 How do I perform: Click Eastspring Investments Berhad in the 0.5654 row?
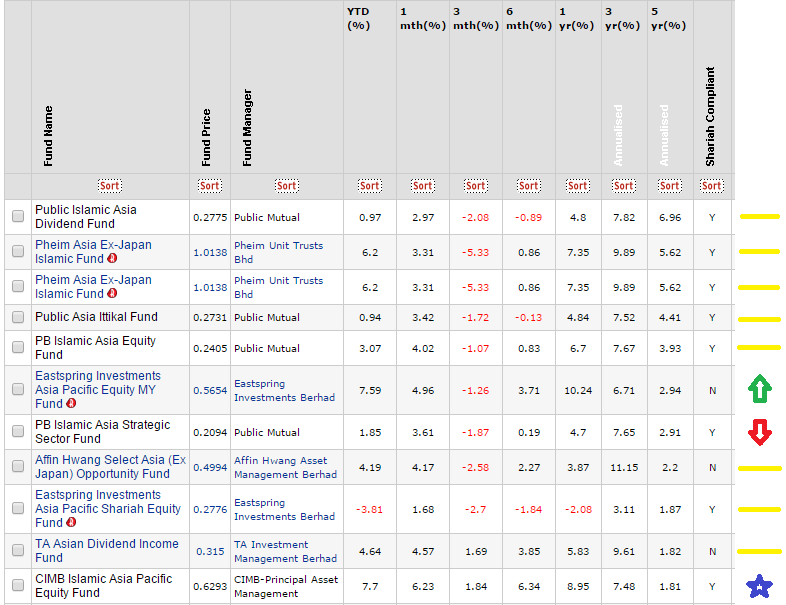coord(284,390)
